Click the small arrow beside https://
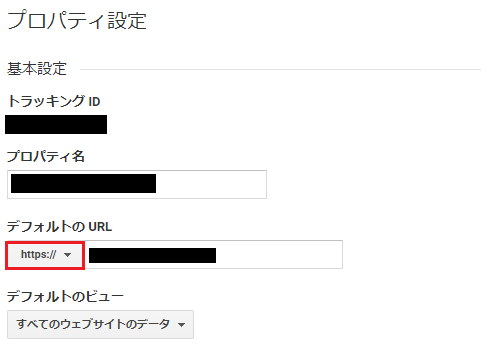The image size is (499, 364). pyautogui.click(x=68, y=255)
